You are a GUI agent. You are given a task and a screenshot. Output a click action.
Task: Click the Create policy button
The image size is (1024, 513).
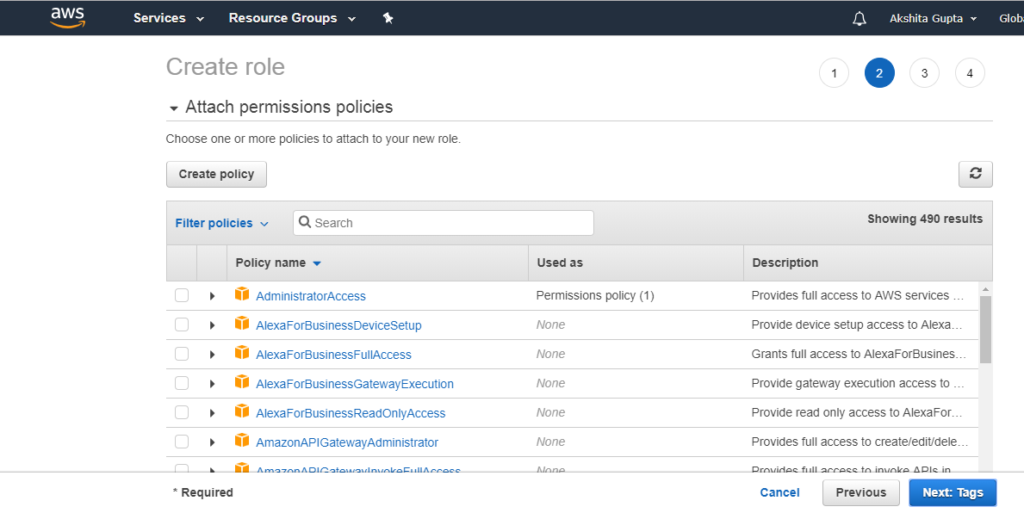(216, 174)
